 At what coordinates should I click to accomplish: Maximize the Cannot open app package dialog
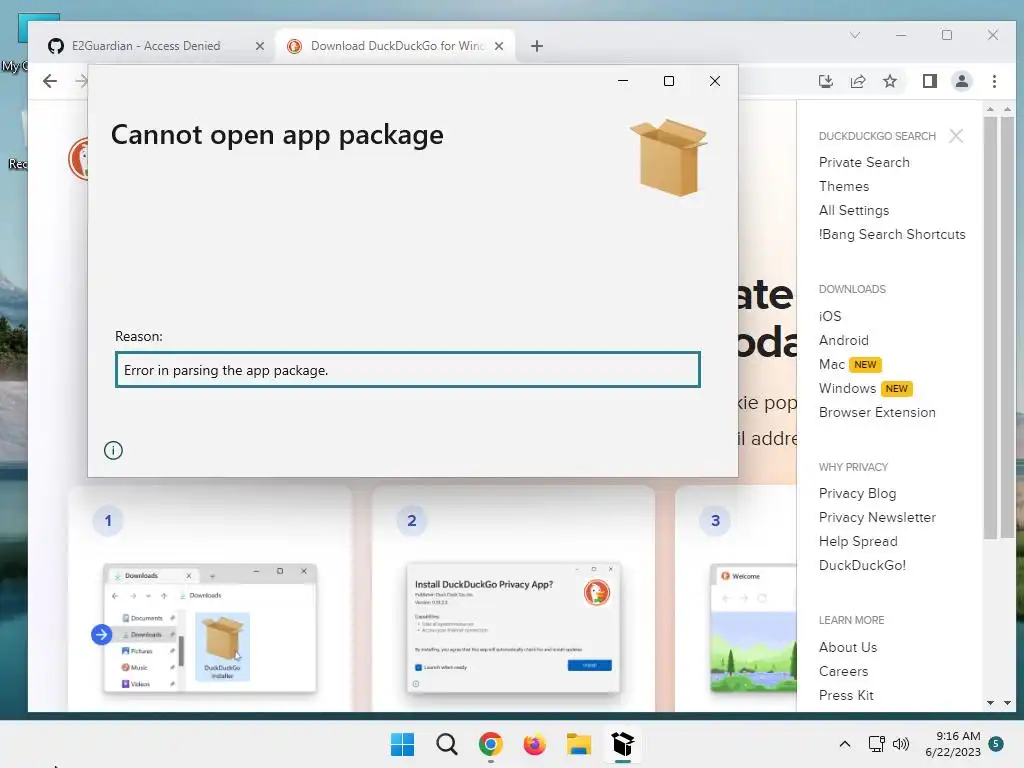click(x=669, y=81)
